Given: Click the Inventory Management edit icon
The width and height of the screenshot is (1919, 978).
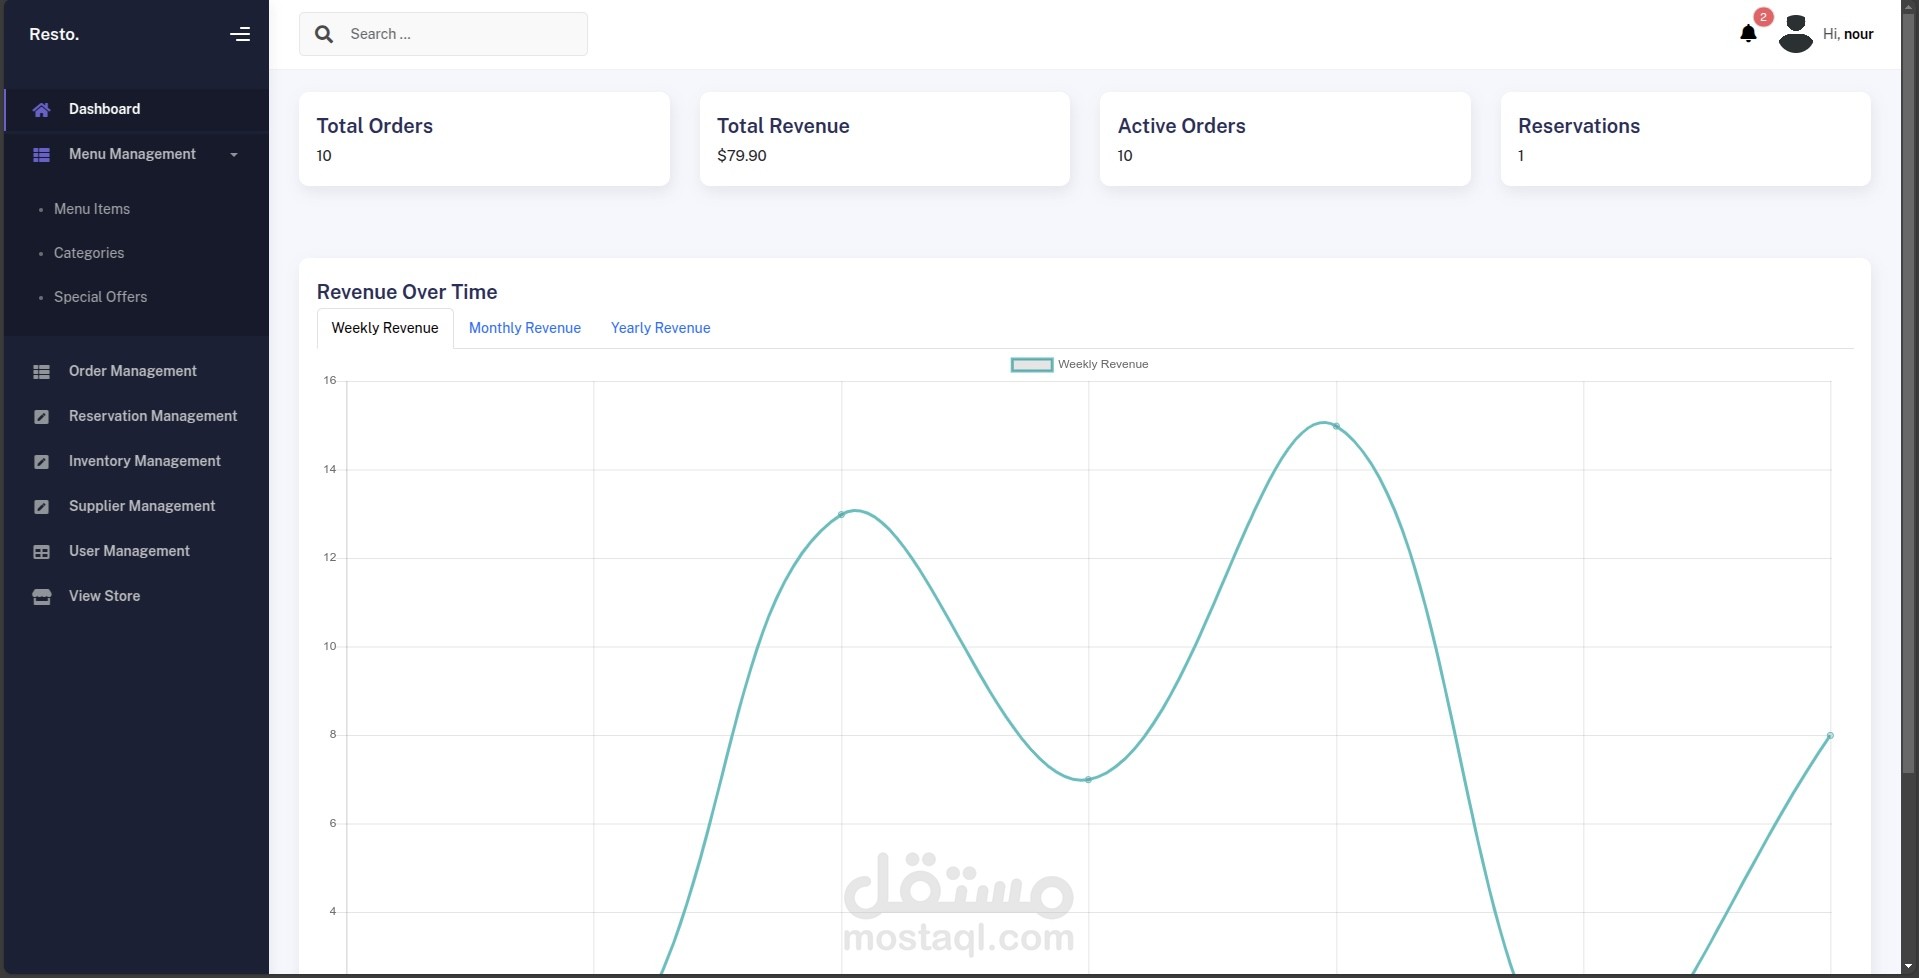Looking at the screenshot, I should (41, 462).
